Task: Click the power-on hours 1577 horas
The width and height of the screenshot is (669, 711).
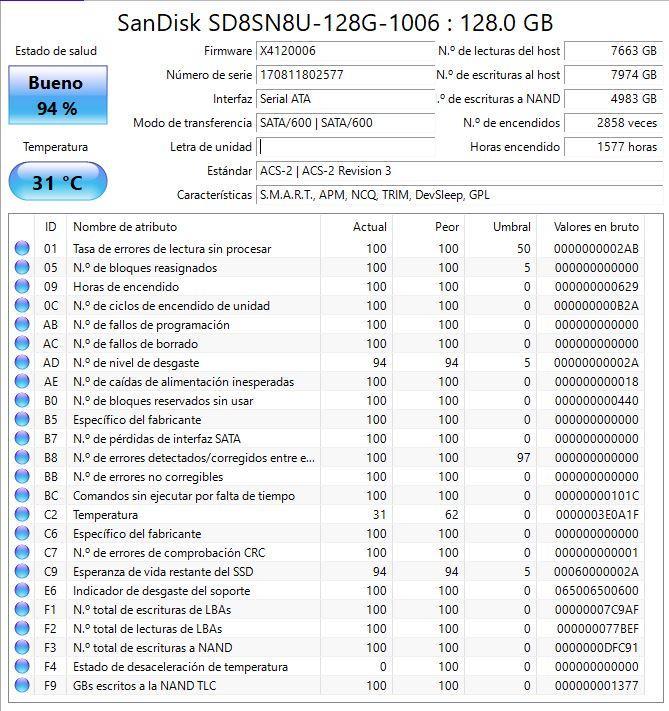Action: [x=613, y=147]
